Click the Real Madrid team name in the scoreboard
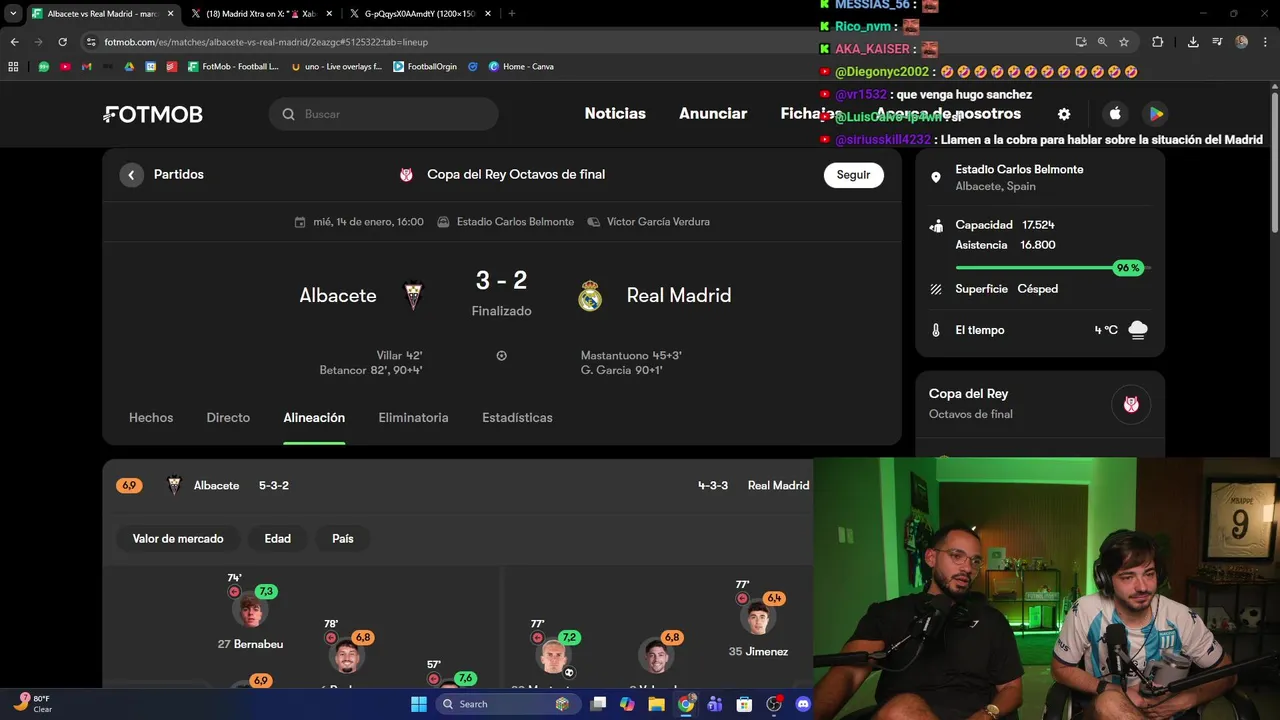Image resolution: width=1280 pixels, height=720 pixels. (x=679, y=296)
